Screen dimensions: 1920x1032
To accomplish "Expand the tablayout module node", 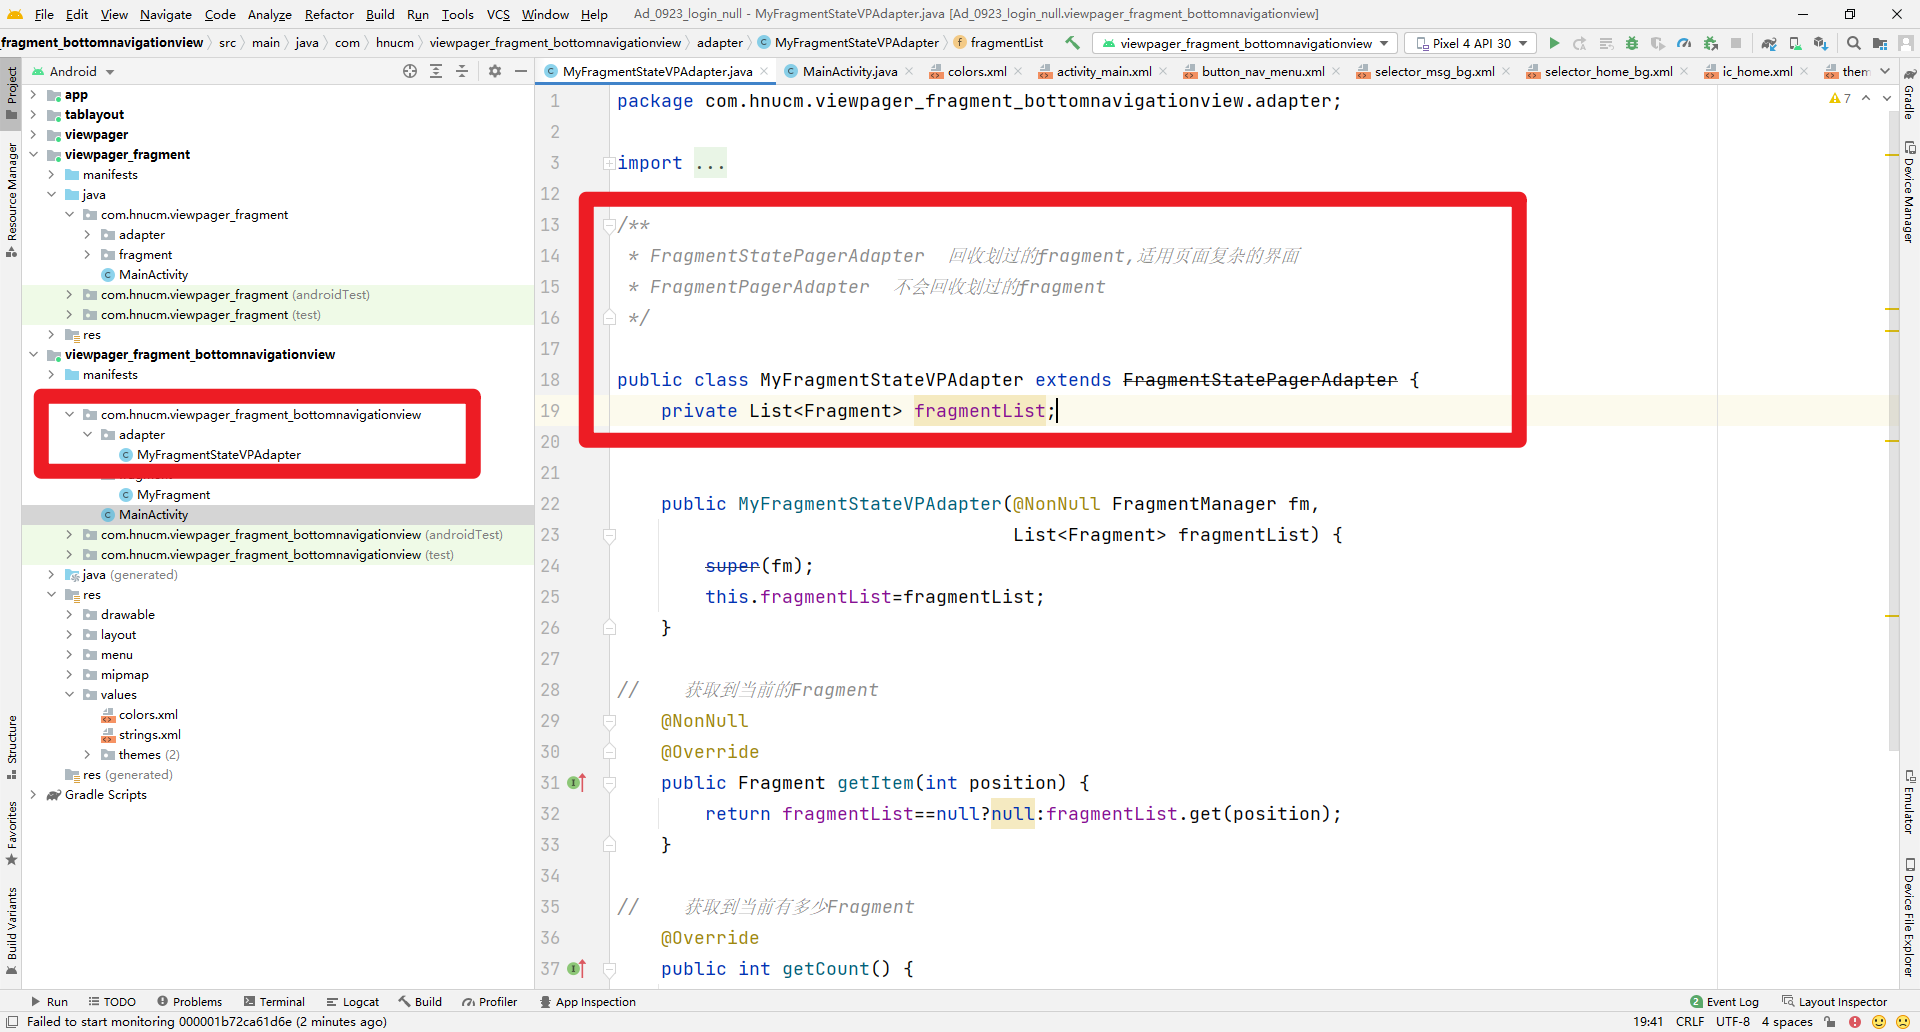I will tap(33, 114).
